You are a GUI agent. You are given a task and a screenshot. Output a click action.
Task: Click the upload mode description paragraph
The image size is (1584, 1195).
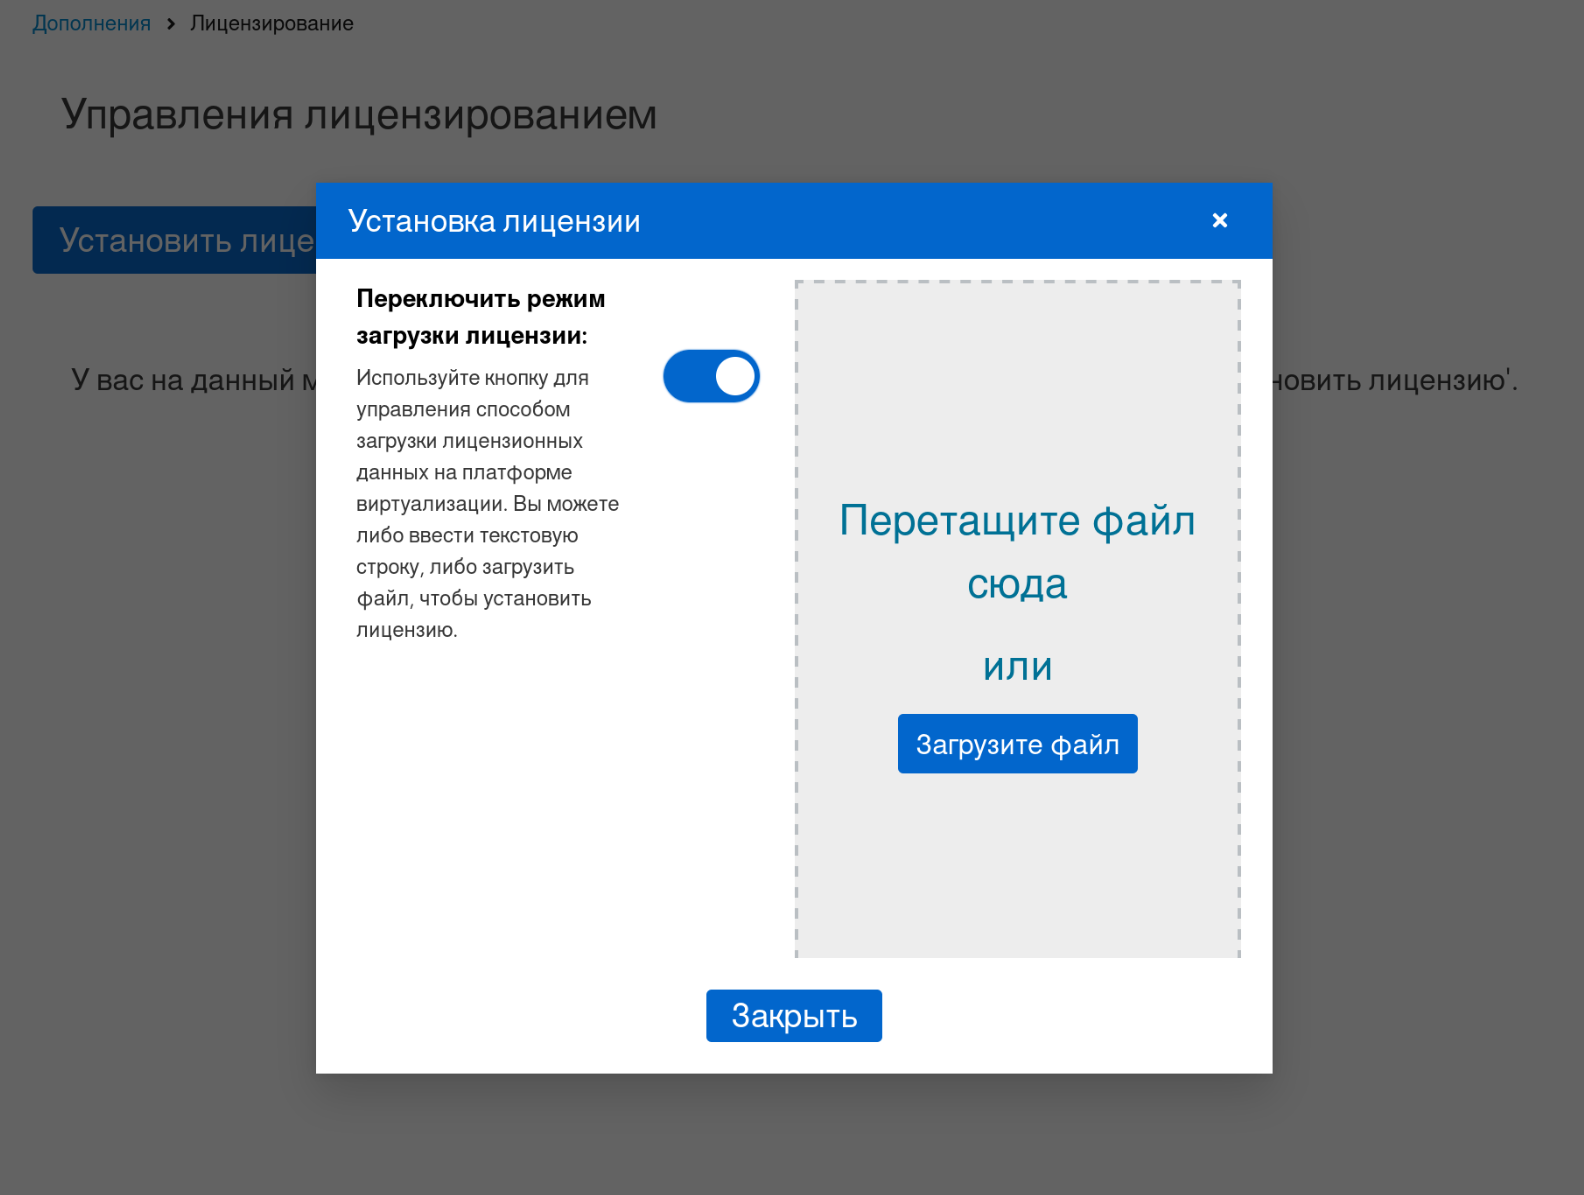[x=487, y=504]
